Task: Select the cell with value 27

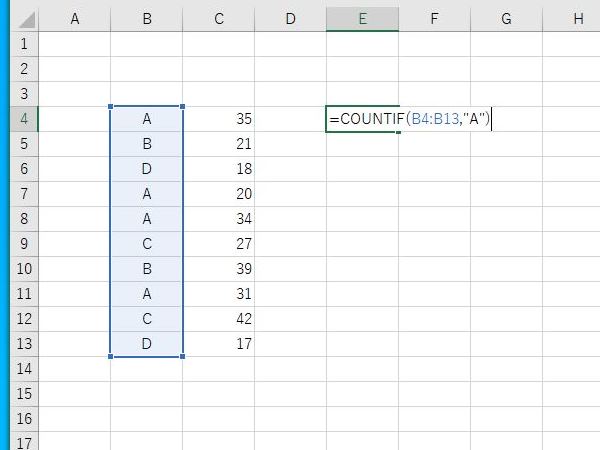Action: tap(219, 244)
